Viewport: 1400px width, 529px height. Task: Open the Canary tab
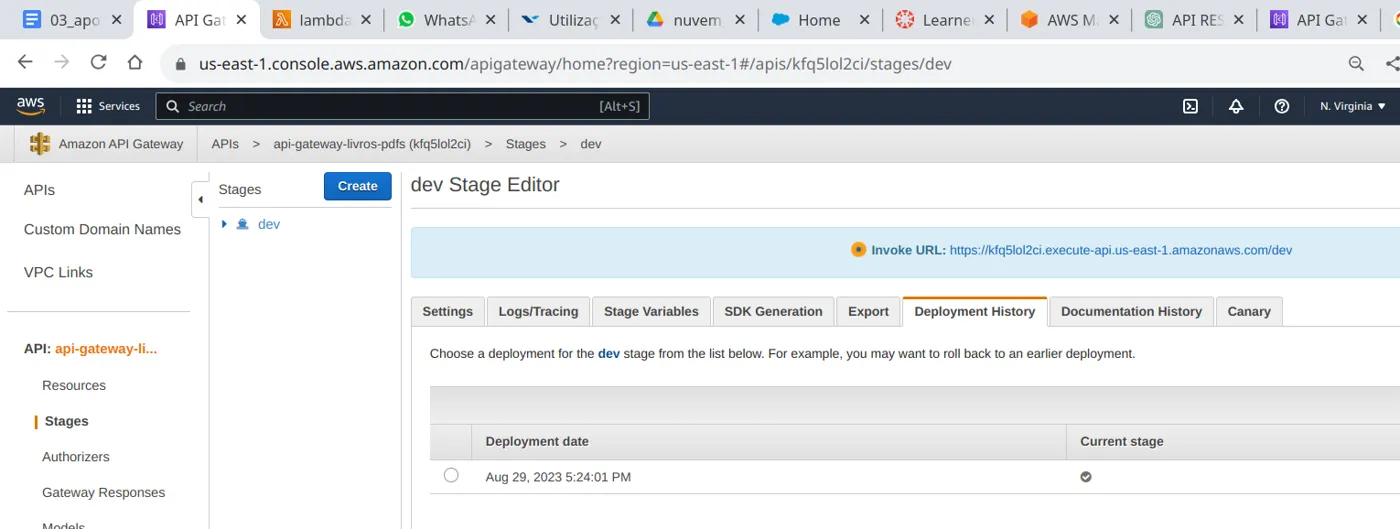(x=1249, y=311)
